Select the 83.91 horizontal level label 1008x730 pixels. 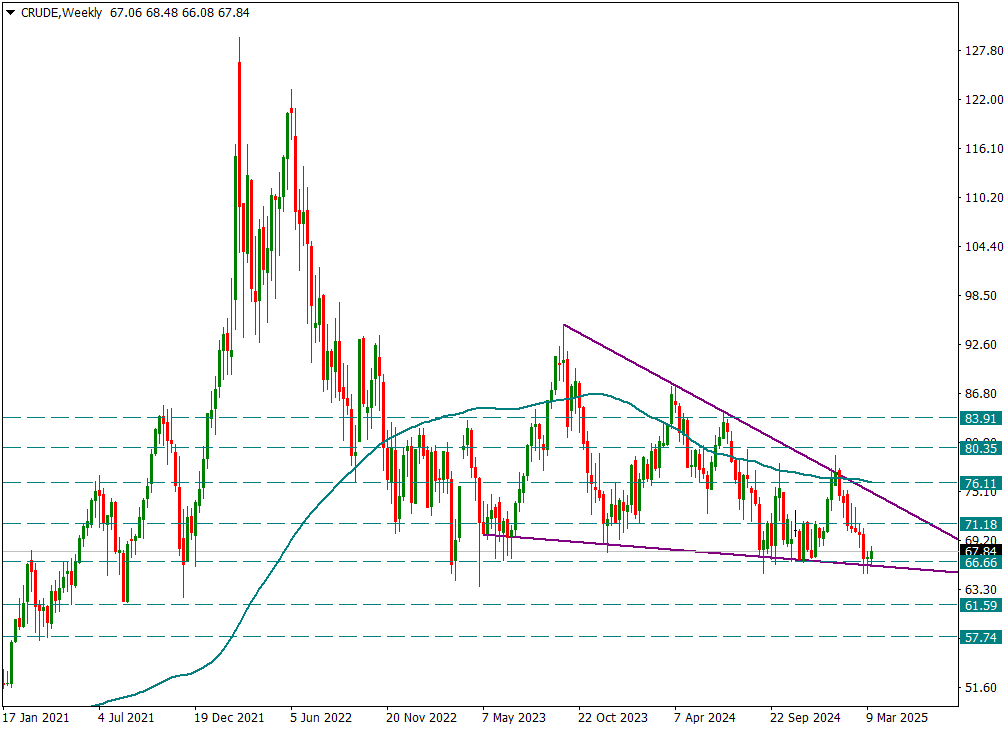coord(981,418)
